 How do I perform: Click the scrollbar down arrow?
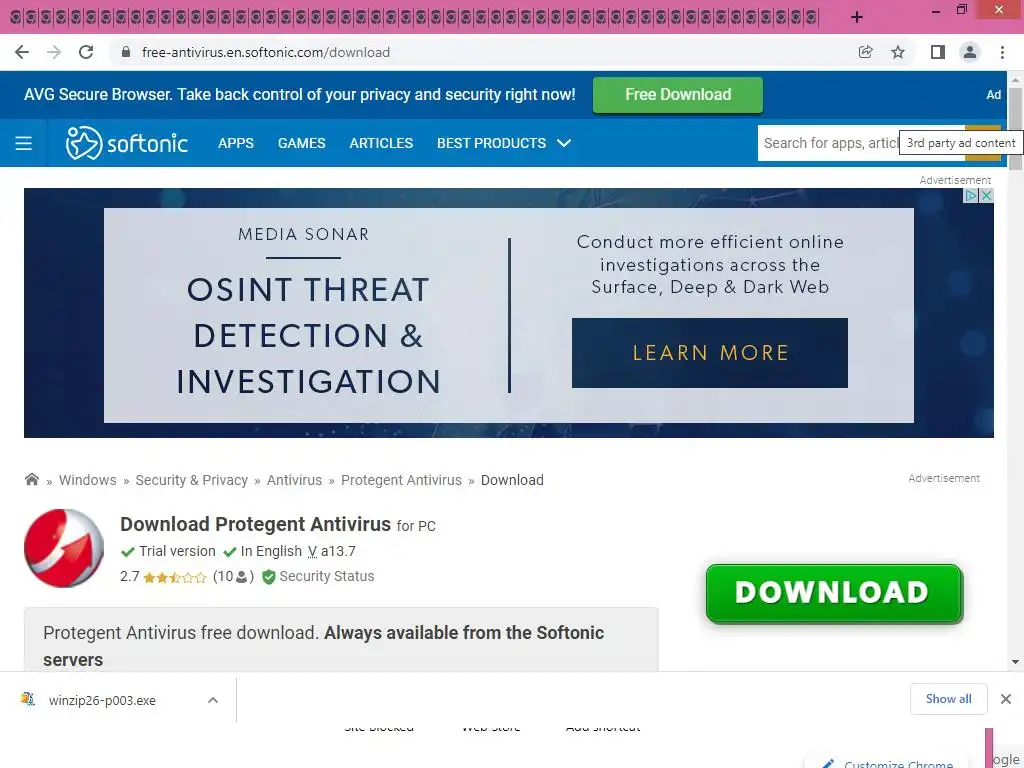point(1015,662)
